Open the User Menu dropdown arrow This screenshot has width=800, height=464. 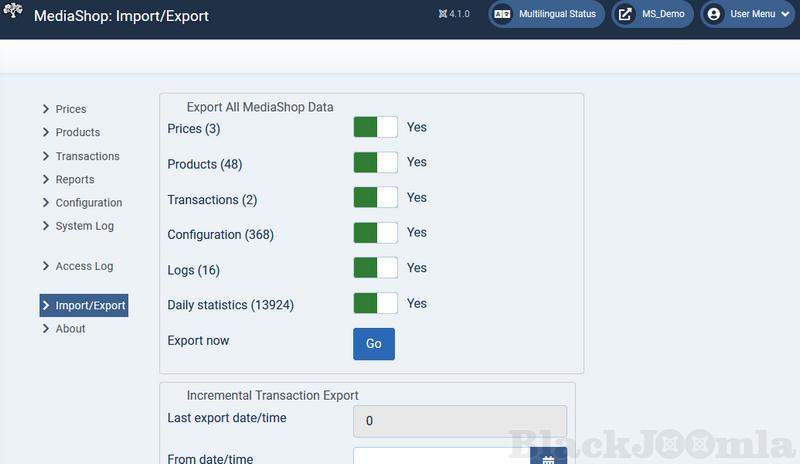click(785, 14)
